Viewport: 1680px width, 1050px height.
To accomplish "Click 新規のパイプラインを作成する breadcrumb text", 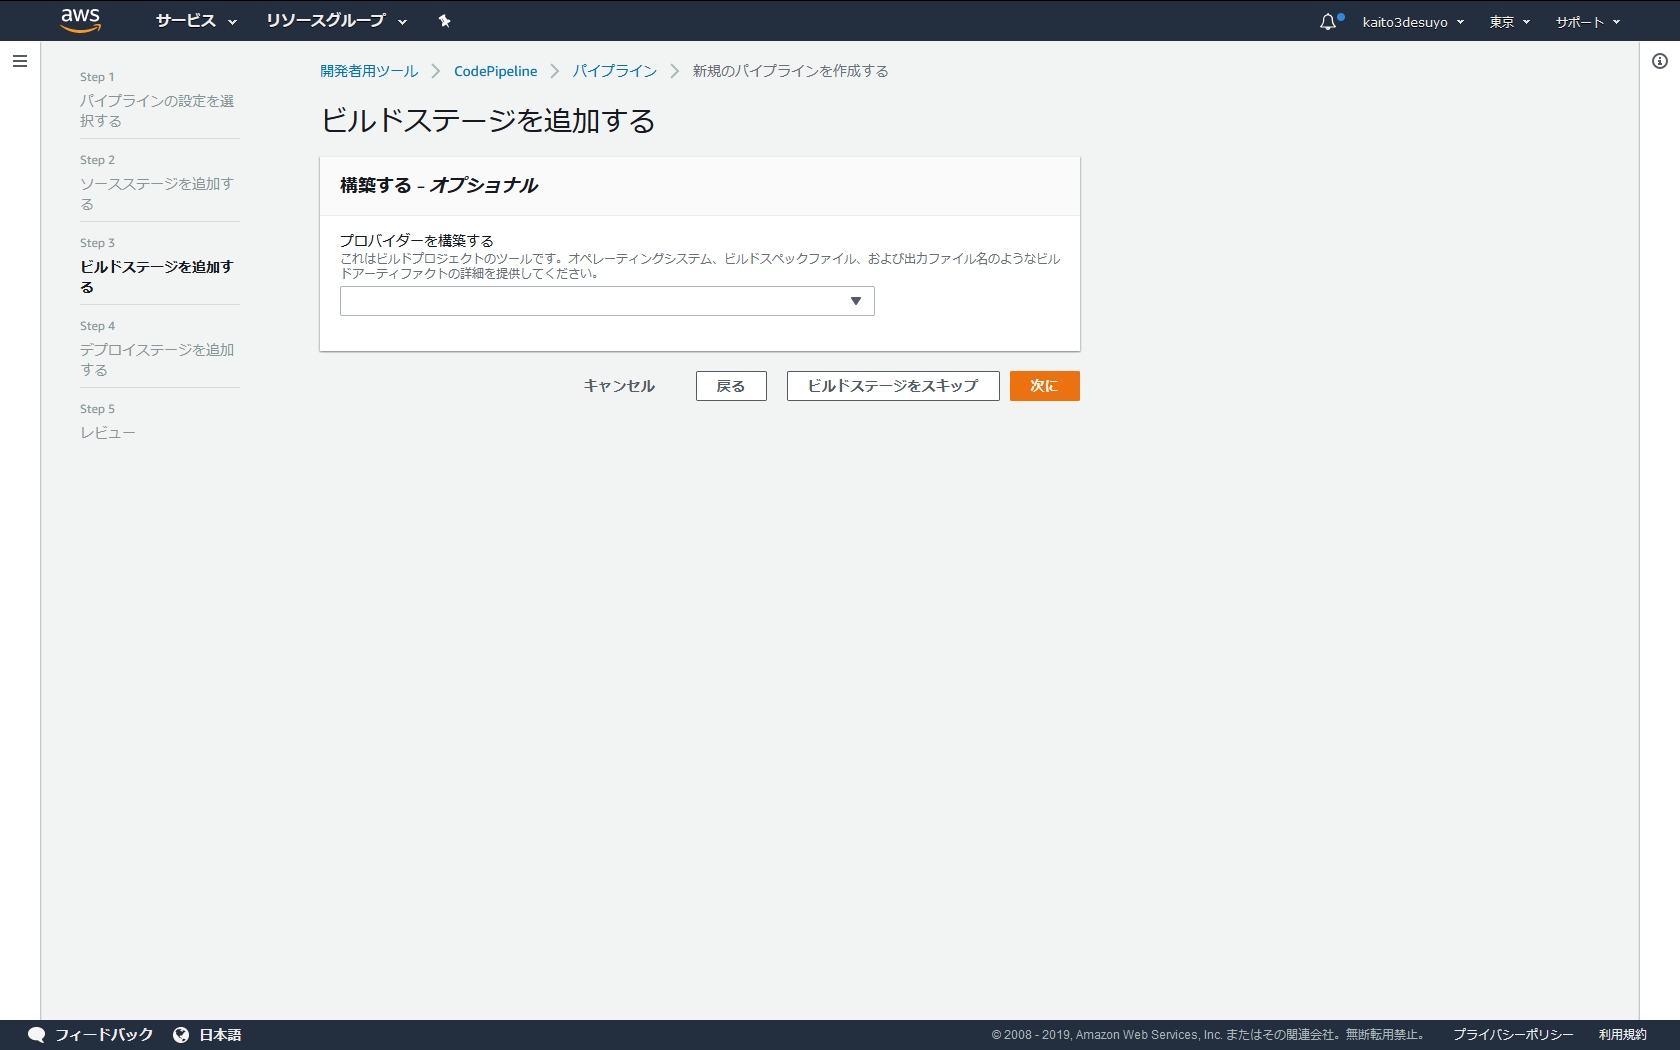I will (790, 71).
